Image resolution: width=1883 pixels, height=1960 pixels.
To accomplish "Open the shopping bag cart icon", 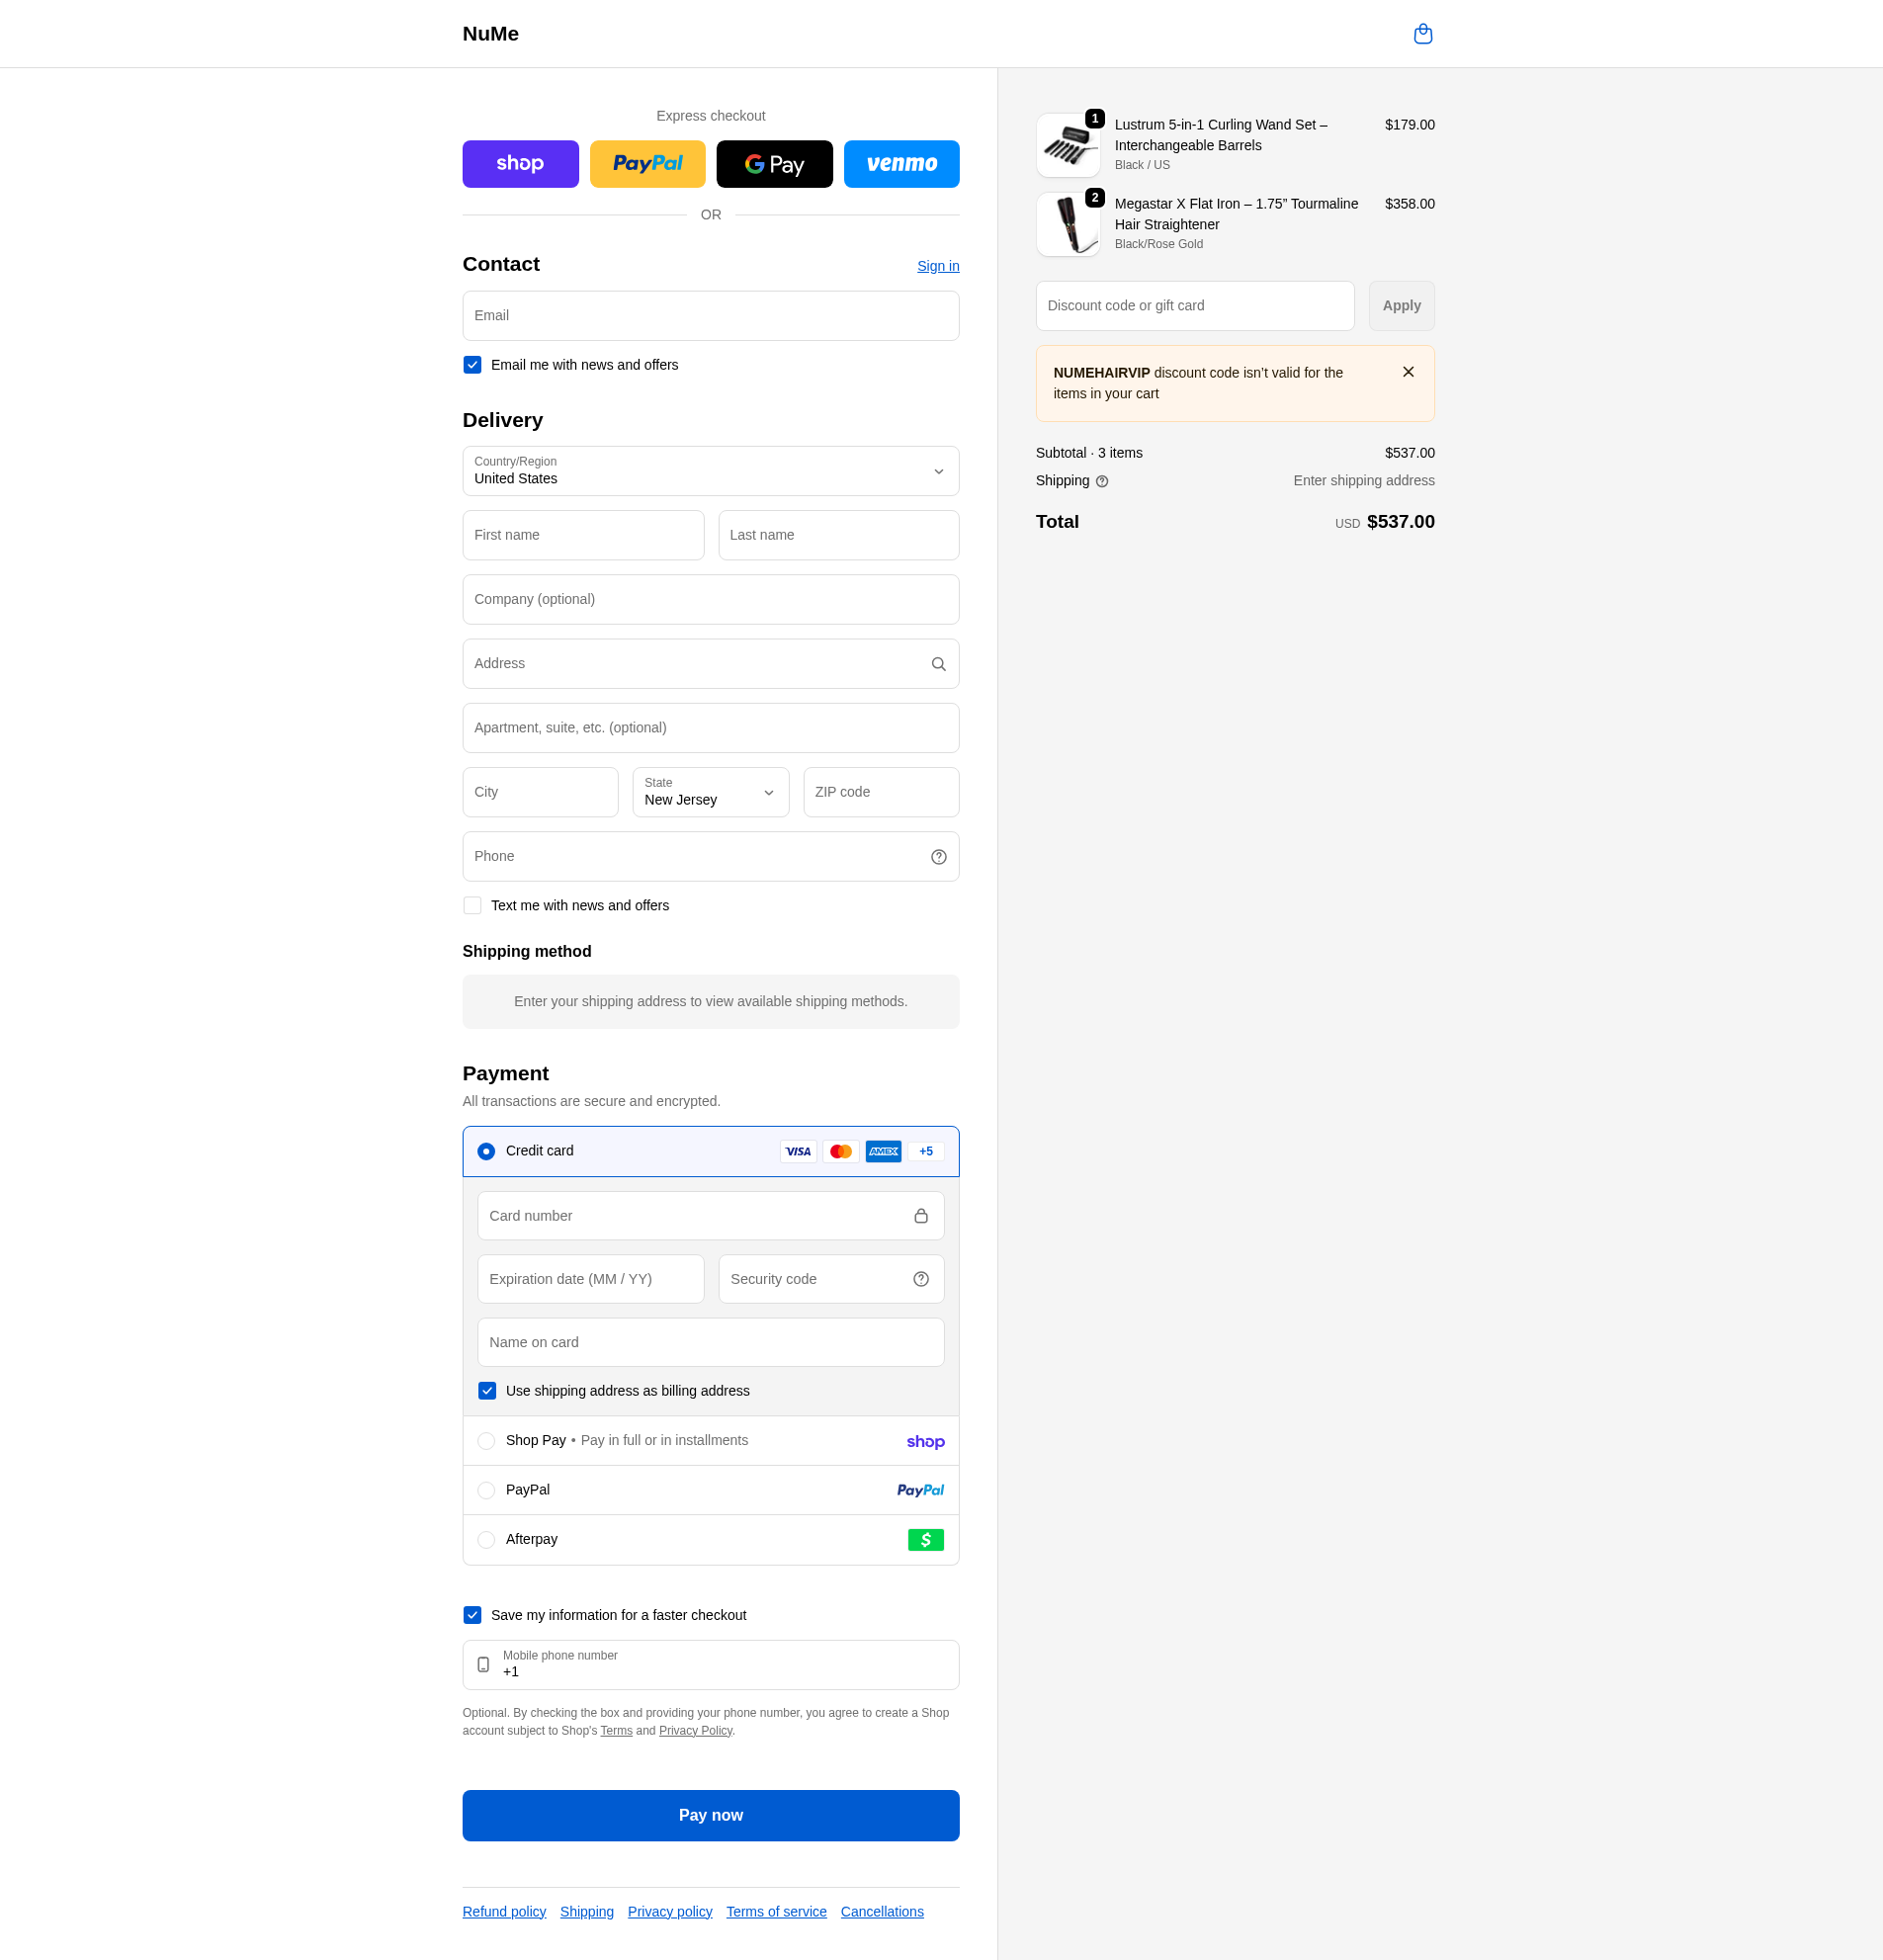I will (1422, 34).
